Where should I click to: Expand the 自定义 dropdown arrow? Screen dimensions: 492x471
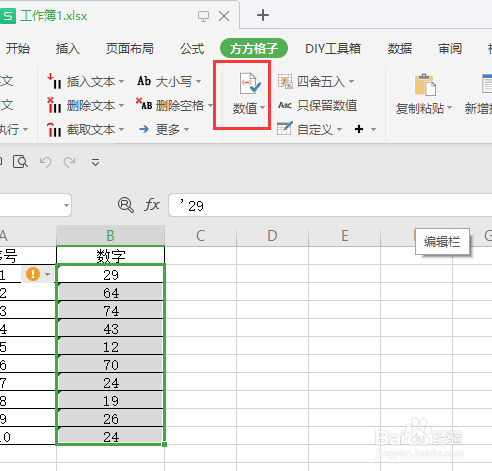tap(340, 129)
